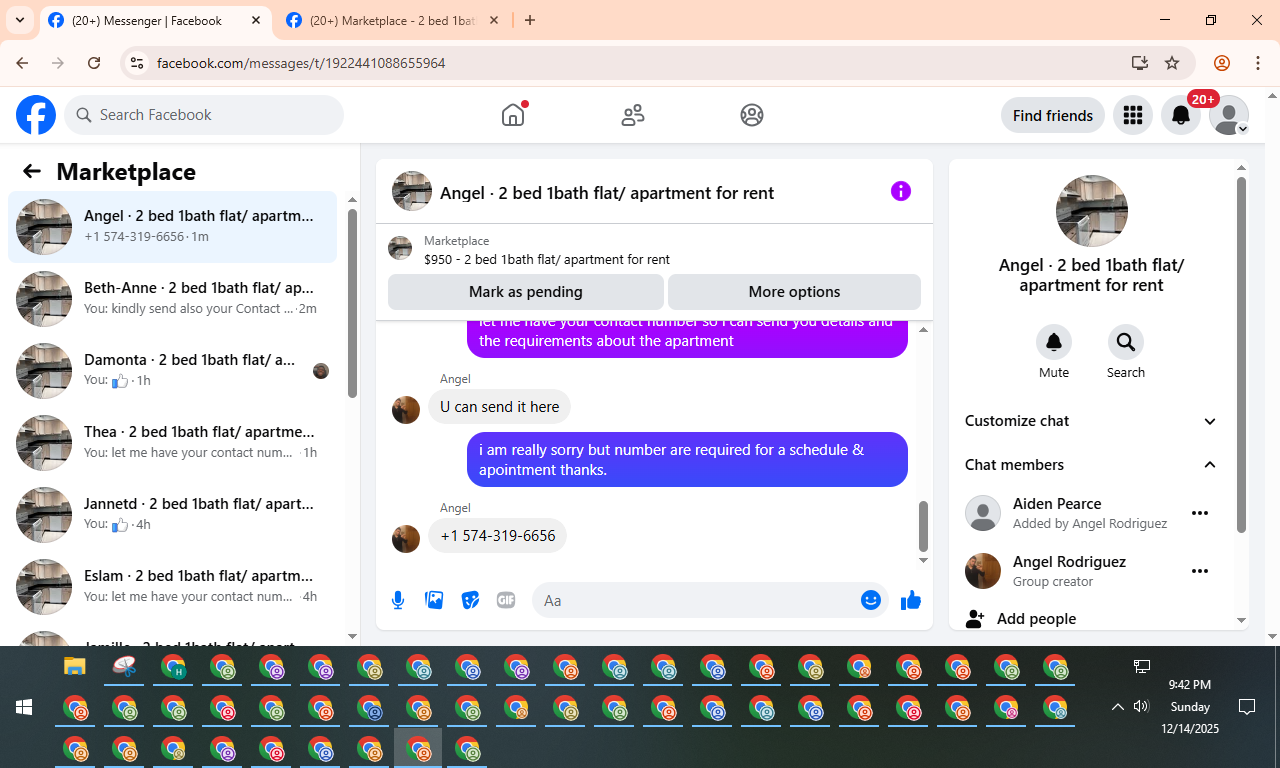Attach a file using the photo icon
This screenshot has height=768, width=1280.
[x=434, y=600]
